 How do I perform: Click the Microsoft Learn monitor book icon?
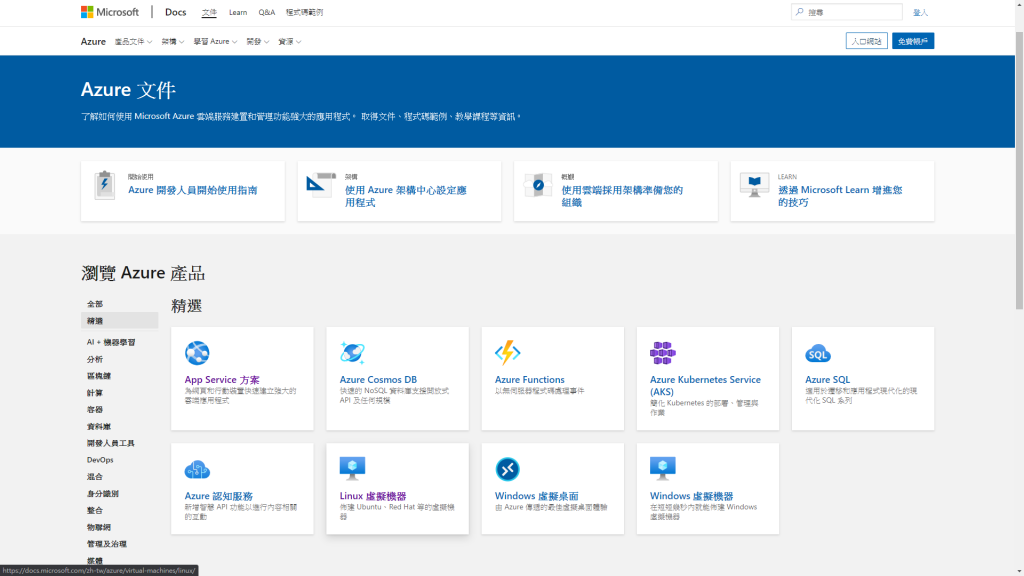point(754,185)
